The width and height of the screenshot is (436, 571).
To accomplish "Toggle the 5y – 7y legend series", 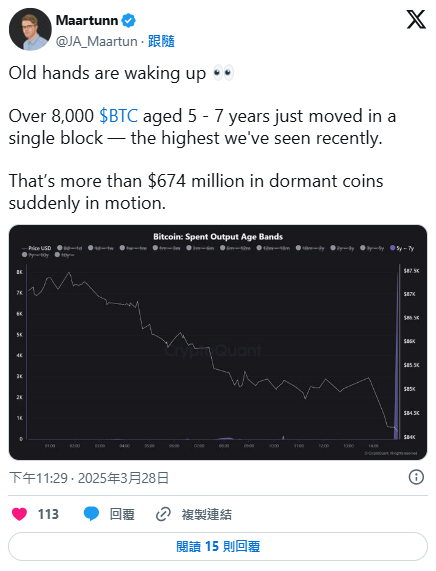I will [402, 248].
